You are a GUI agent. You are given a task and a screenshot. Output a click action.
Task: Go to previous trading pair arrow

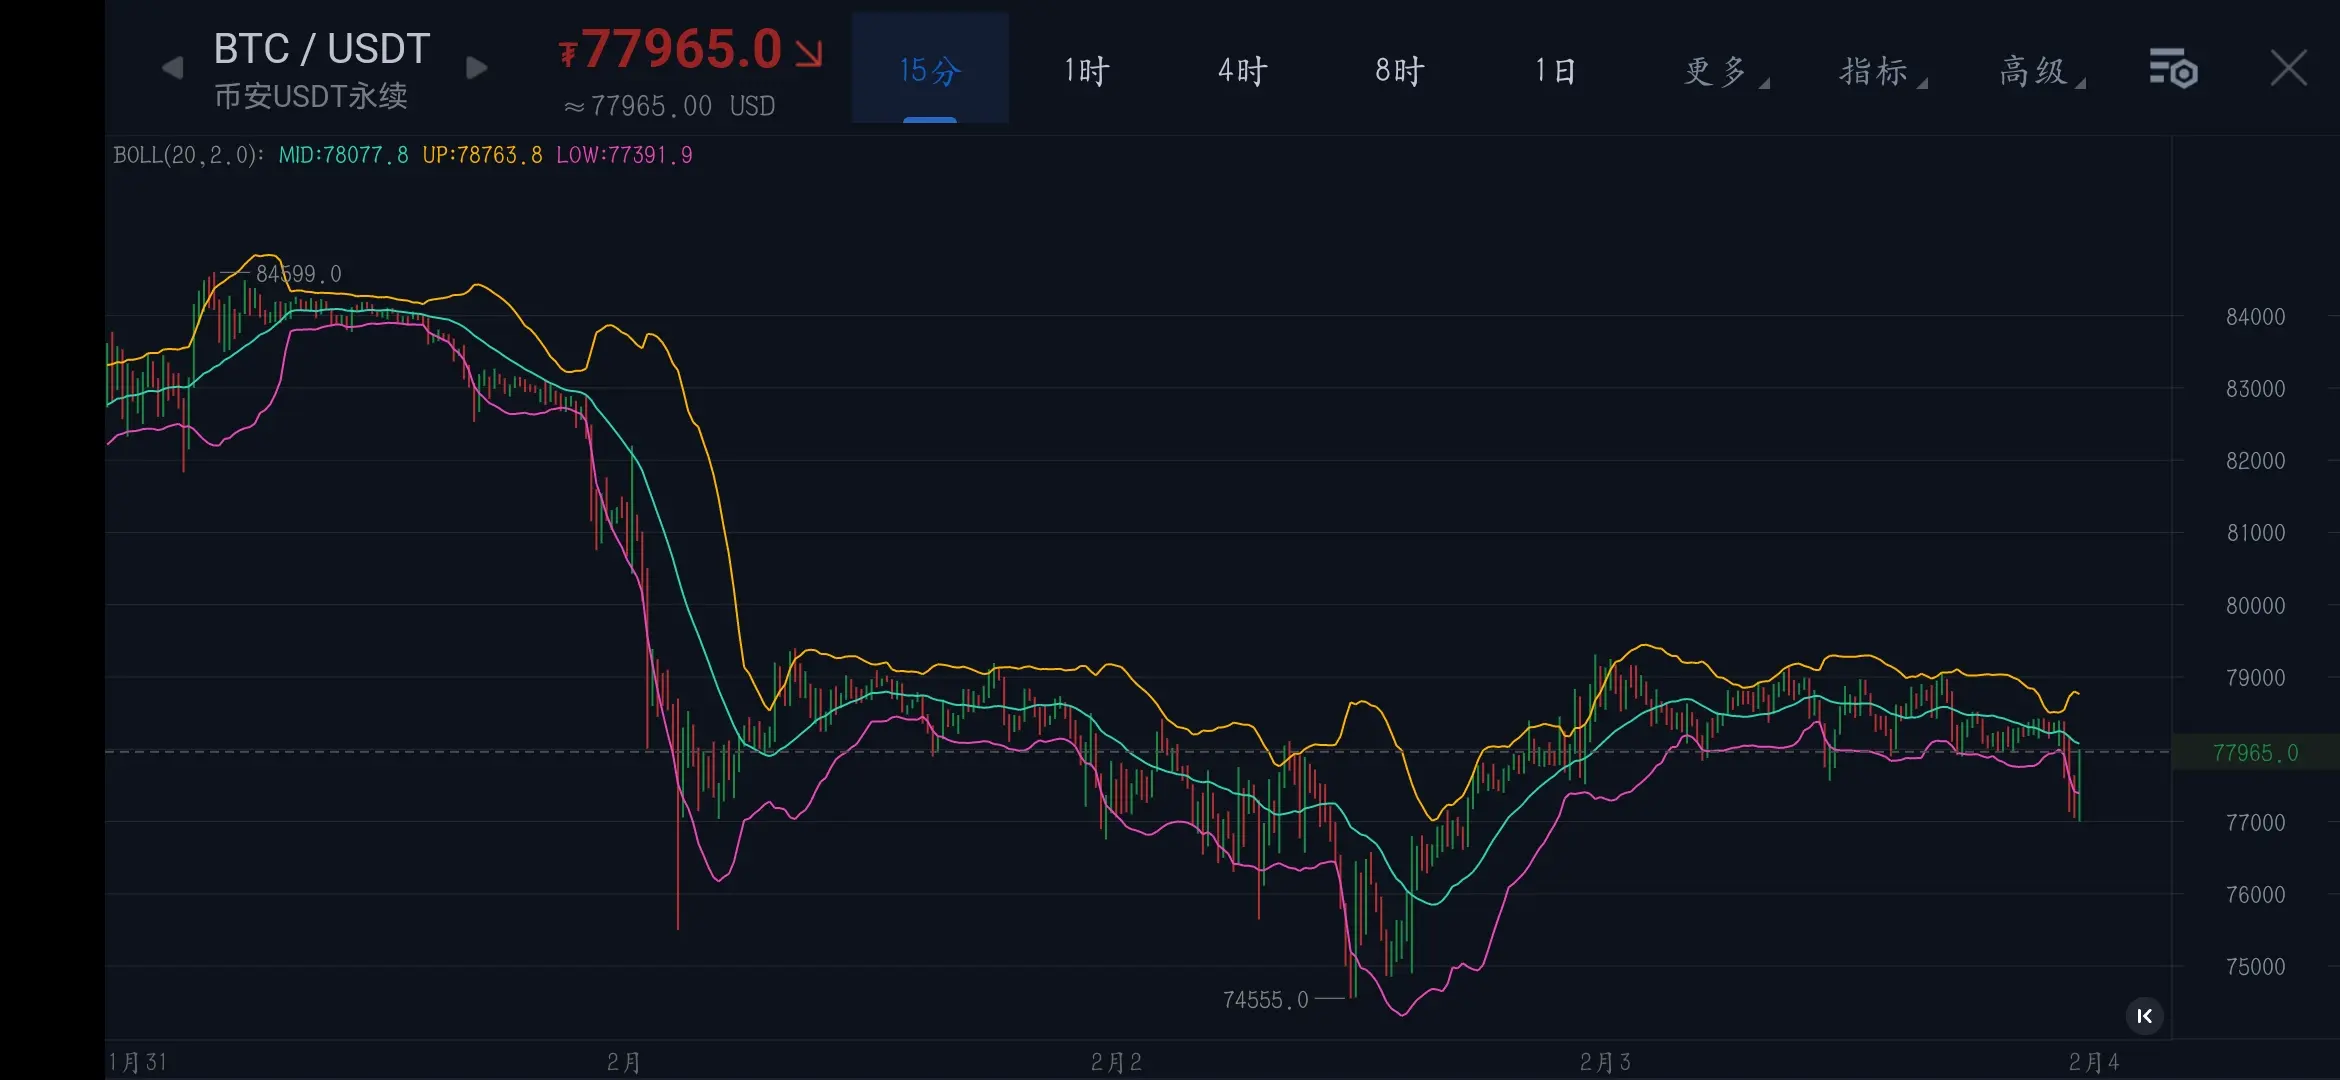(172, 68)
